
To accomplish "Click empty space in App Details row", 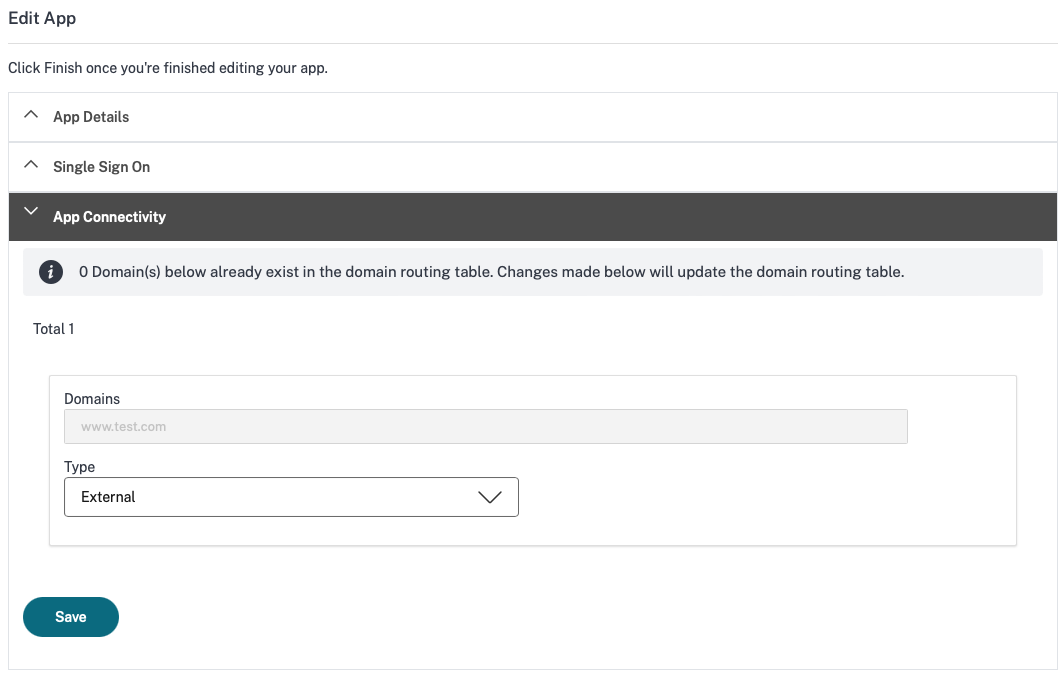I will point(600,117).
